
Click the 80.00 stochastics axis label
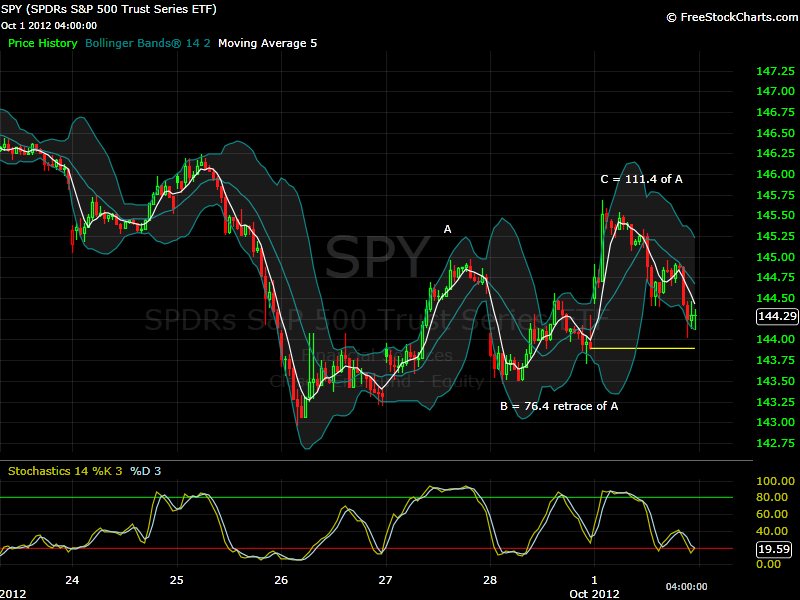pos(772,497)
